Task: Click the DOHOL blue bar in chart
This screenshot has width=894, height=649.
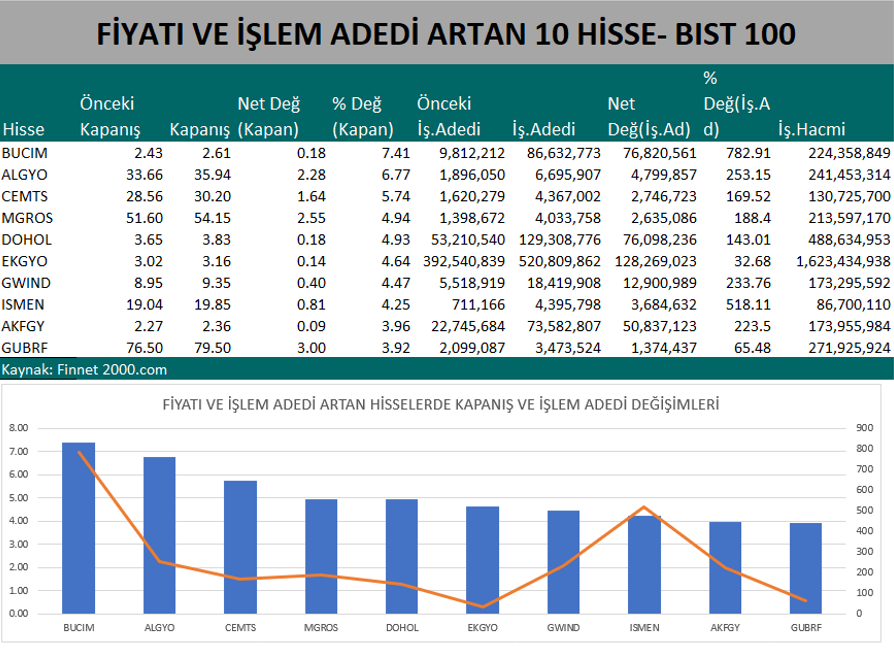Action: [402, 557]
